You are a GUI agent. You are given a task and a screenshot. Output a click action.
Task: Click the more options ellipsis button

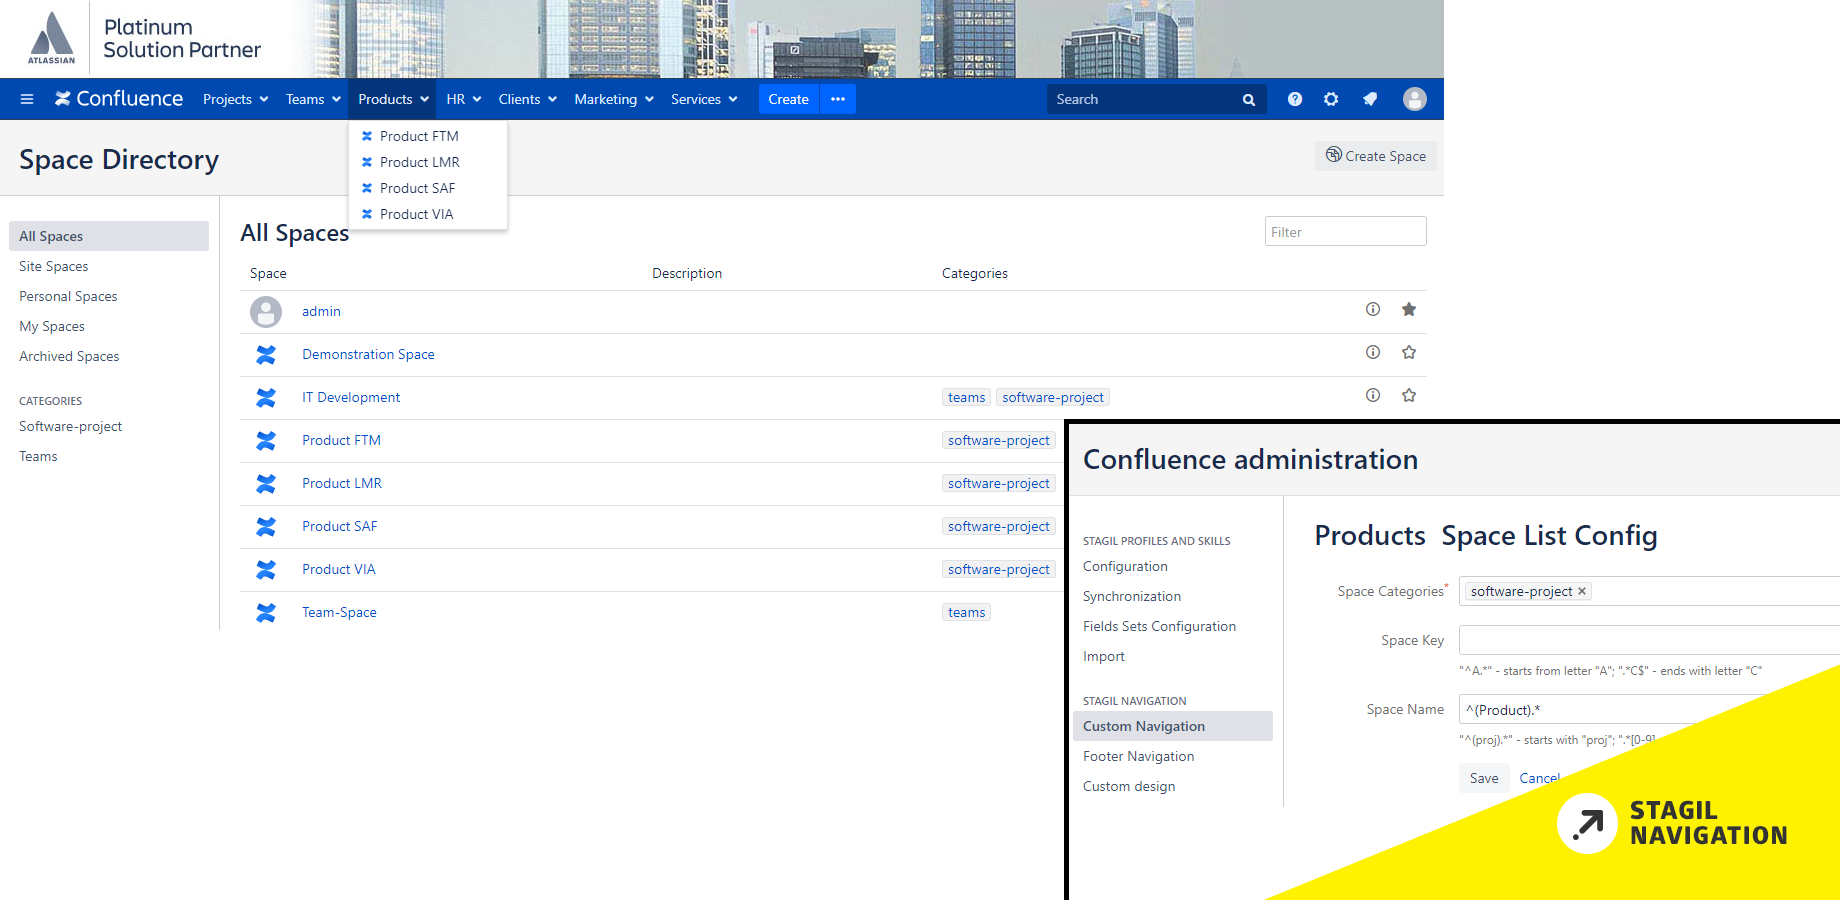[838, 99]
